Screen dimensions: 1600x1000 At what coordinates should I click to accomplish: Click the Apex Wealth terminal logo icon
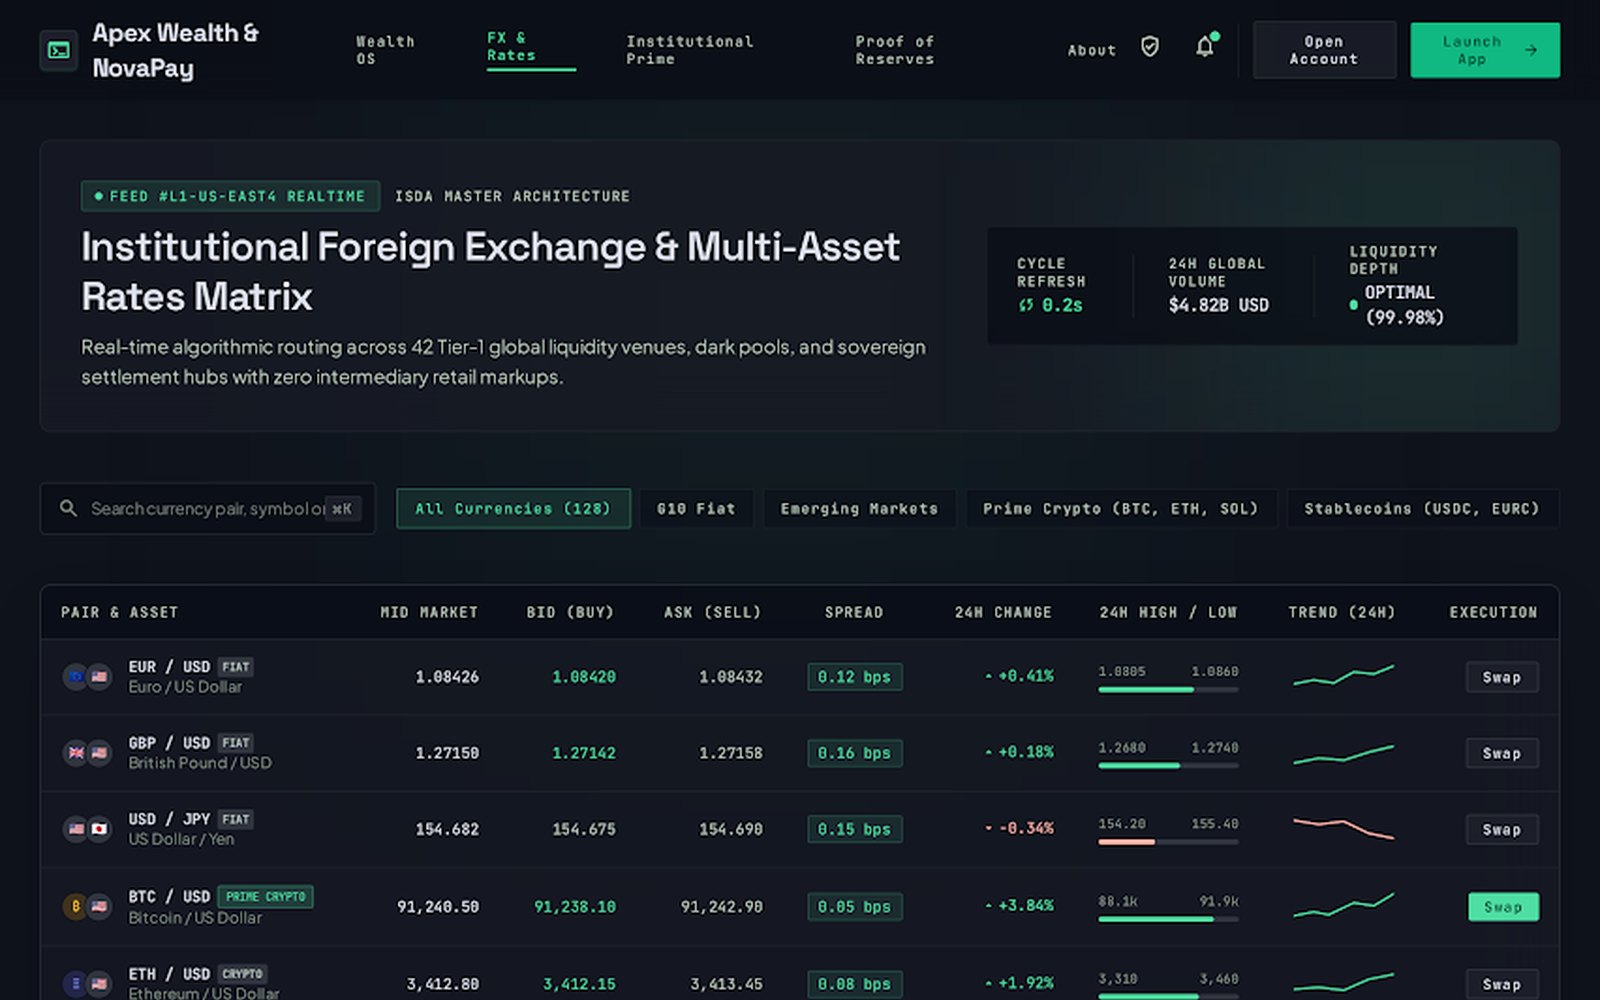pyautogui.click(x=59, y=50)
